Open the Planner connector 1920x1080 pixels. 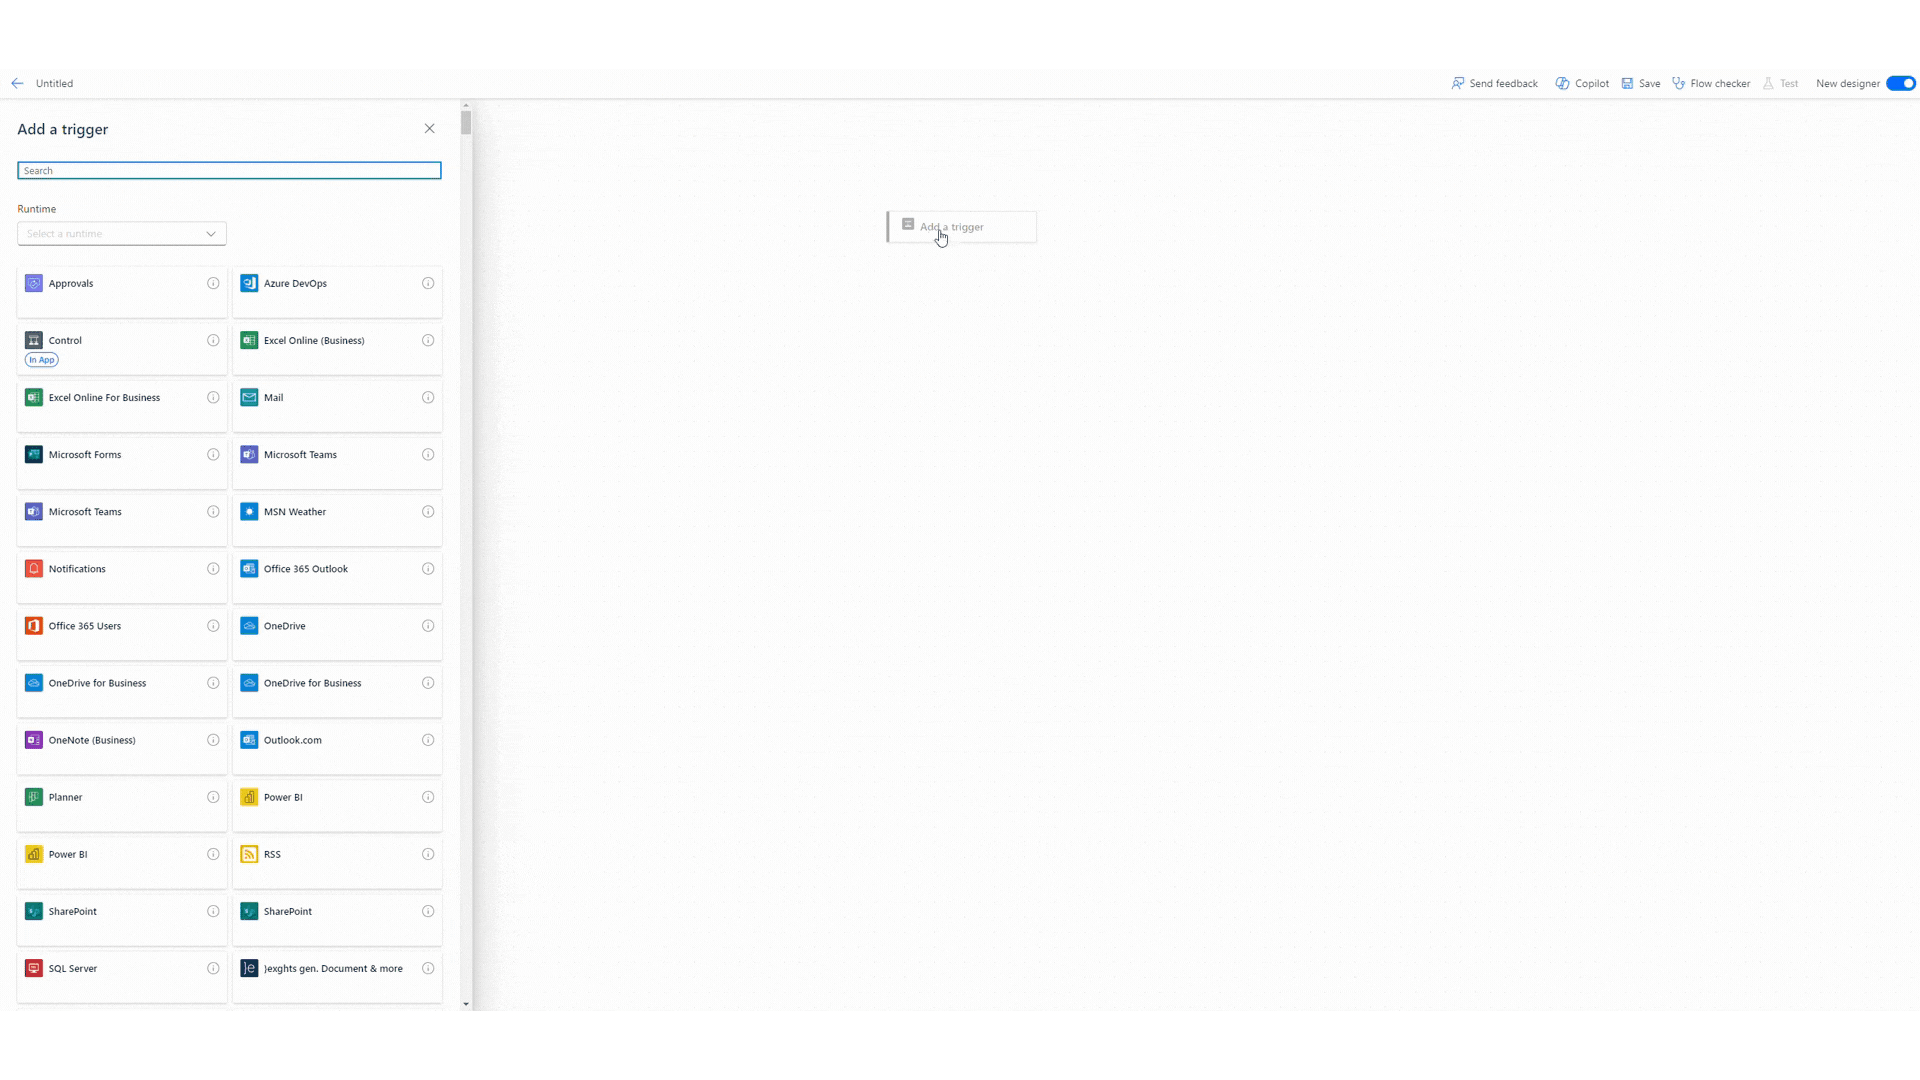click(122, 805)
